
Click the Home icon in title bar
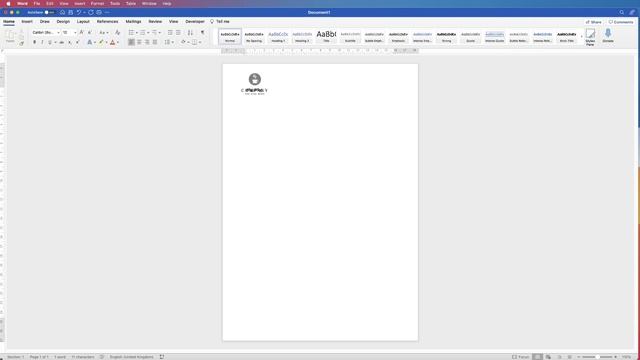coord(62,12)
